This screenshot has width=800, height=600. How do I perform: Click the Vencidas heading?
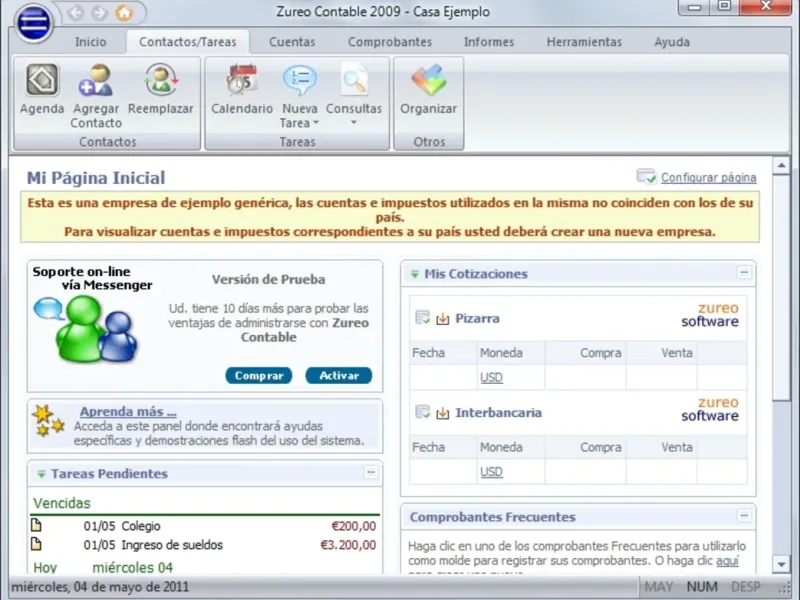coord(62,503)
